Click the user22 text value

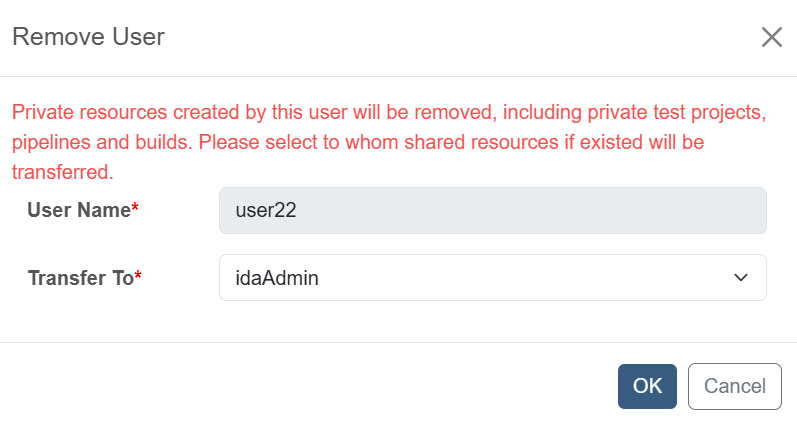(x=266, y=211)
